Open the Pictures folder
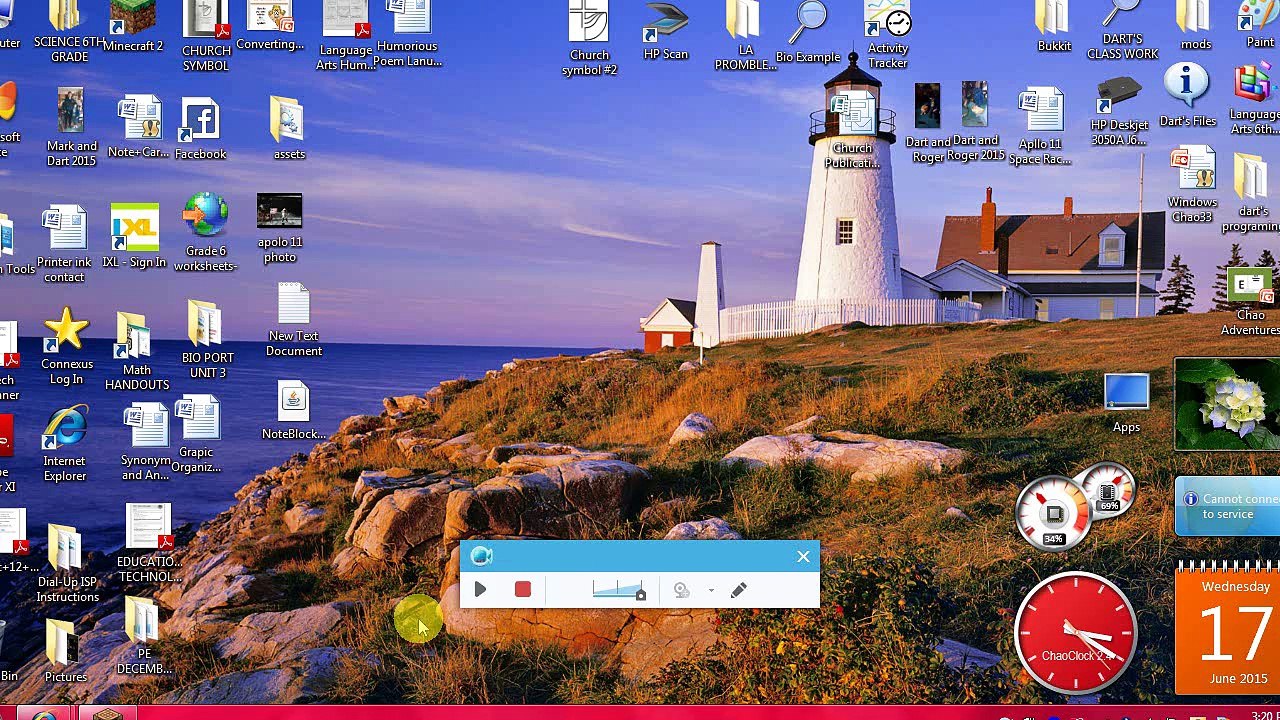Viewport: 1280px width, 720px height. pyautogui.click(x=65, y=652)
